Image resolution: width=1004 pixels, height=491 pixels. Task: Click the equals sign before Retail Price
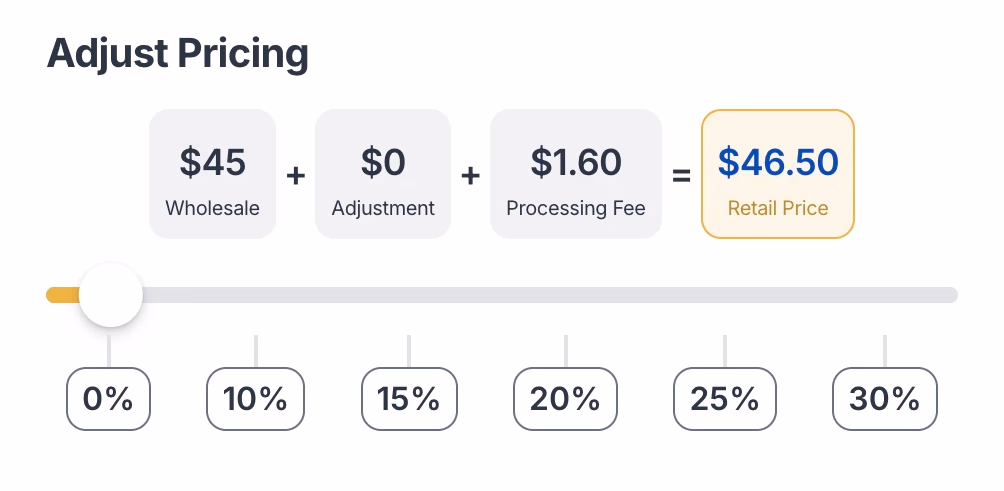coord(681,177)
